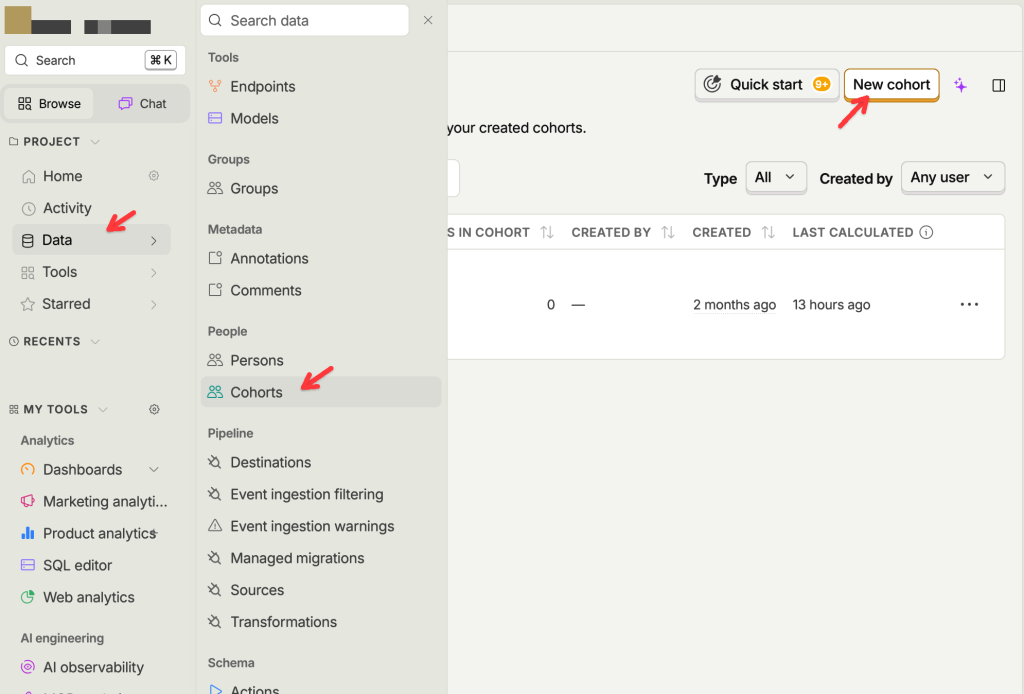
Task: Switch to the Chat tab
Action: 142,104
